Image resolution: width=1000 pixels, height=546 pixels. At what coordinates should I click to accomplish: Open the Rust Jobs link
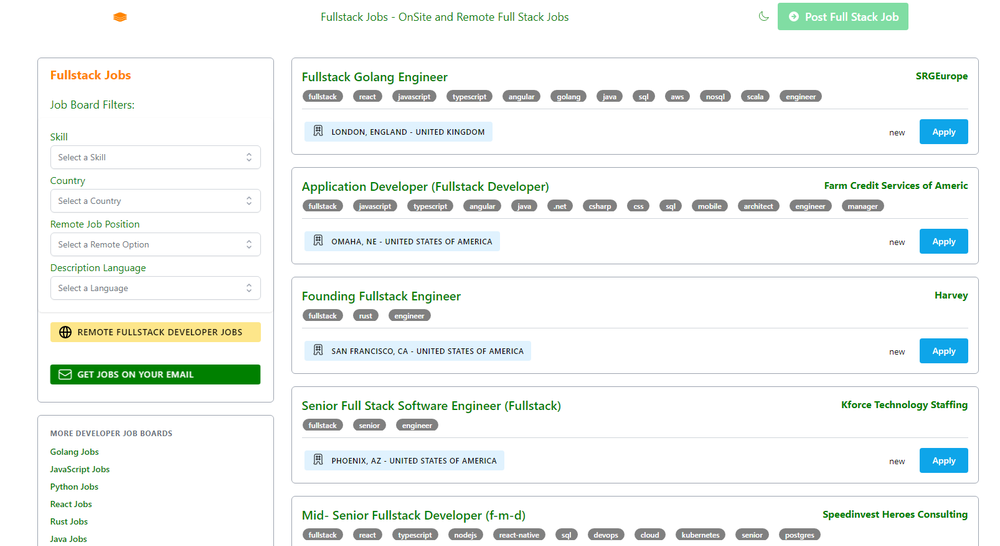tap(69, 521)
